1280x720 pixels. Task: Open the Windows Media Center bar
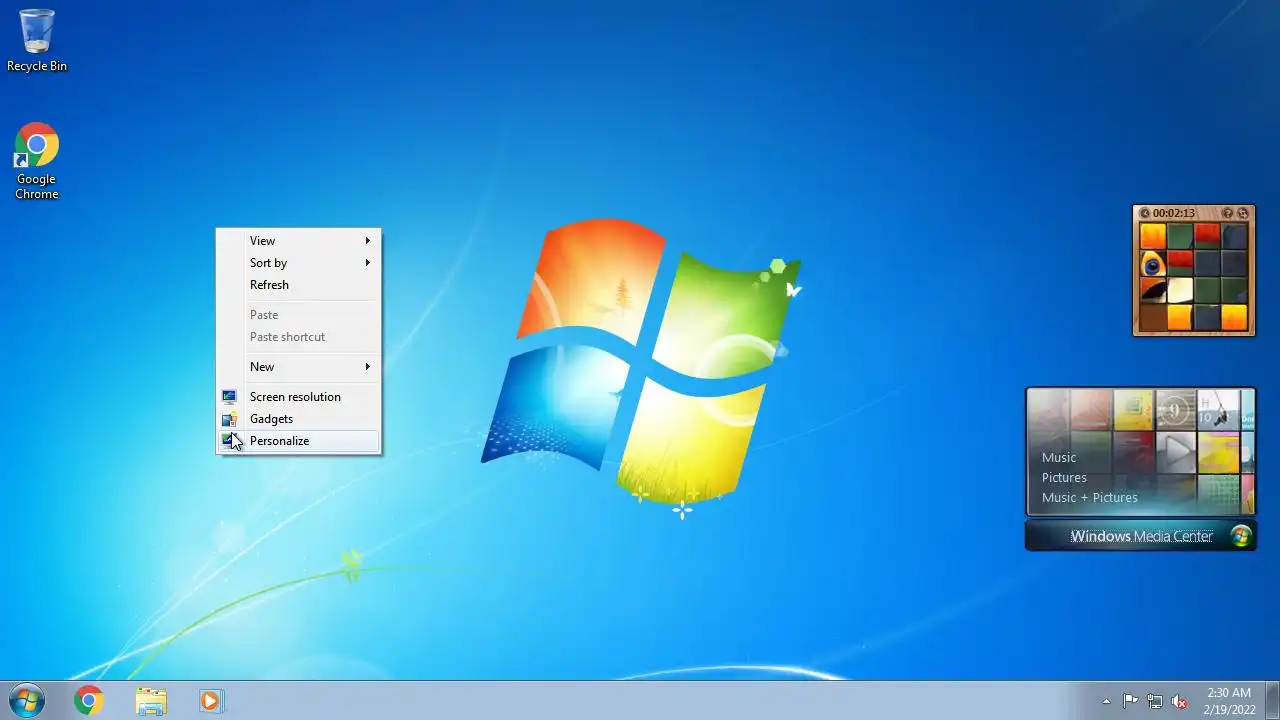point(1141,536)
